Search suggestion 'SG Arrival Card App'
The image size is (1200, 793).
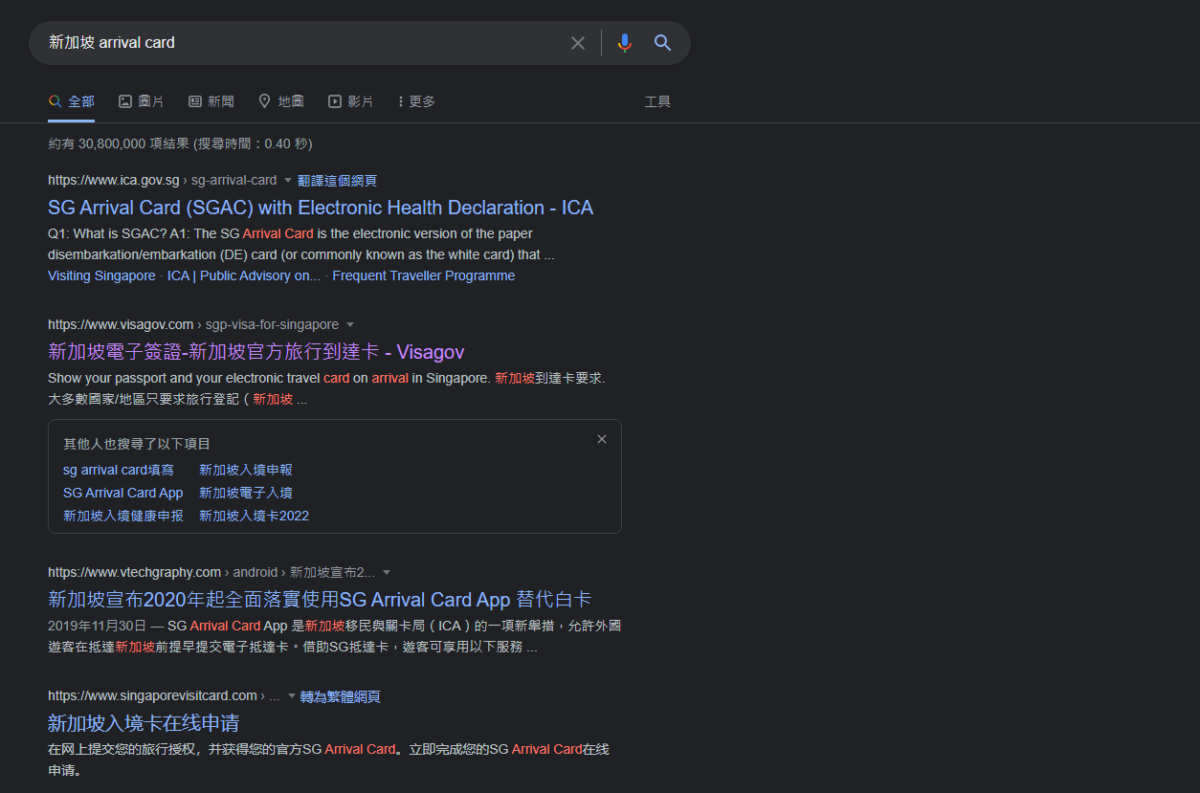(123, 493)
